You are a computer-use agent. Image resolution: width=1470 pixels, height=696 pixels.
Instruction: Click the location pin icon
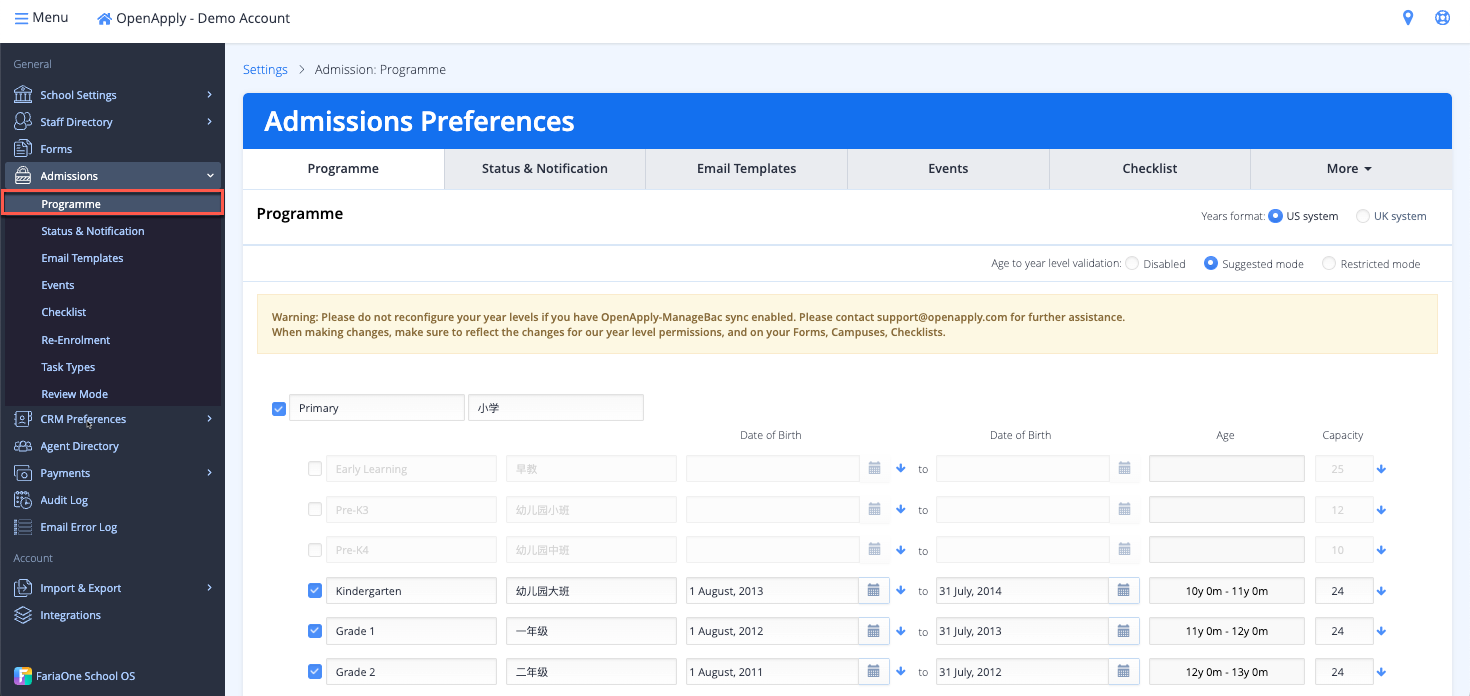pos(1408,18)
